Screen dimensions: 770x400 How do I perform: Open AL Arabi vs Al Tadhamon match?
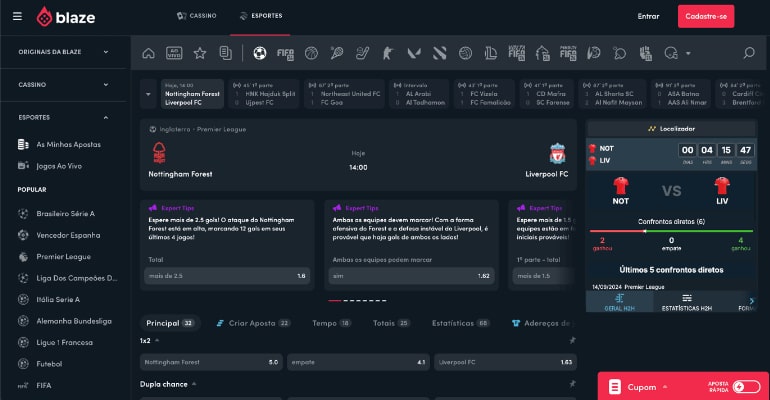coord(419,94)
